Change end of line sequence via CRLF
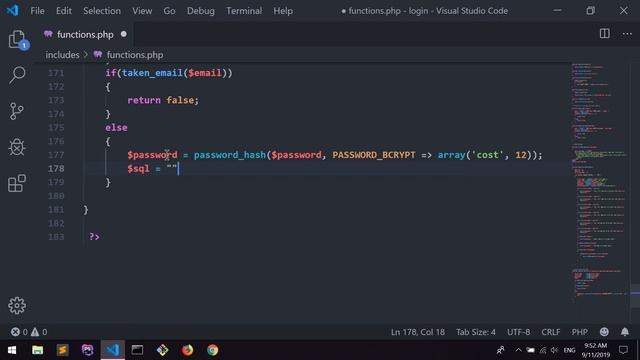The height and width of the screenshot is (360, 640). tap(551, 332)
